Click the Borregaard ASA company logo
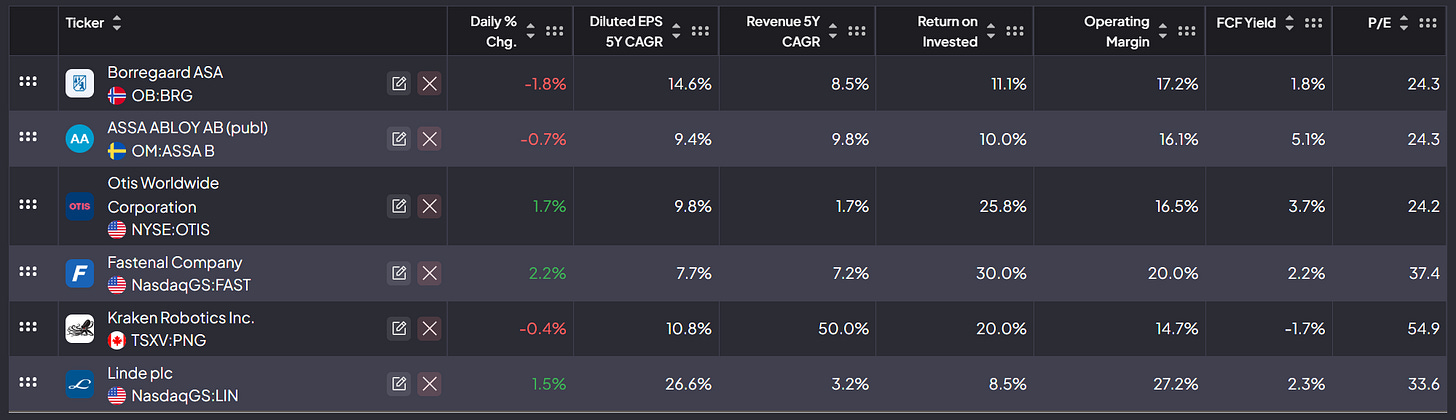Viewport: 1456px width, 420px height. point(80,84)
